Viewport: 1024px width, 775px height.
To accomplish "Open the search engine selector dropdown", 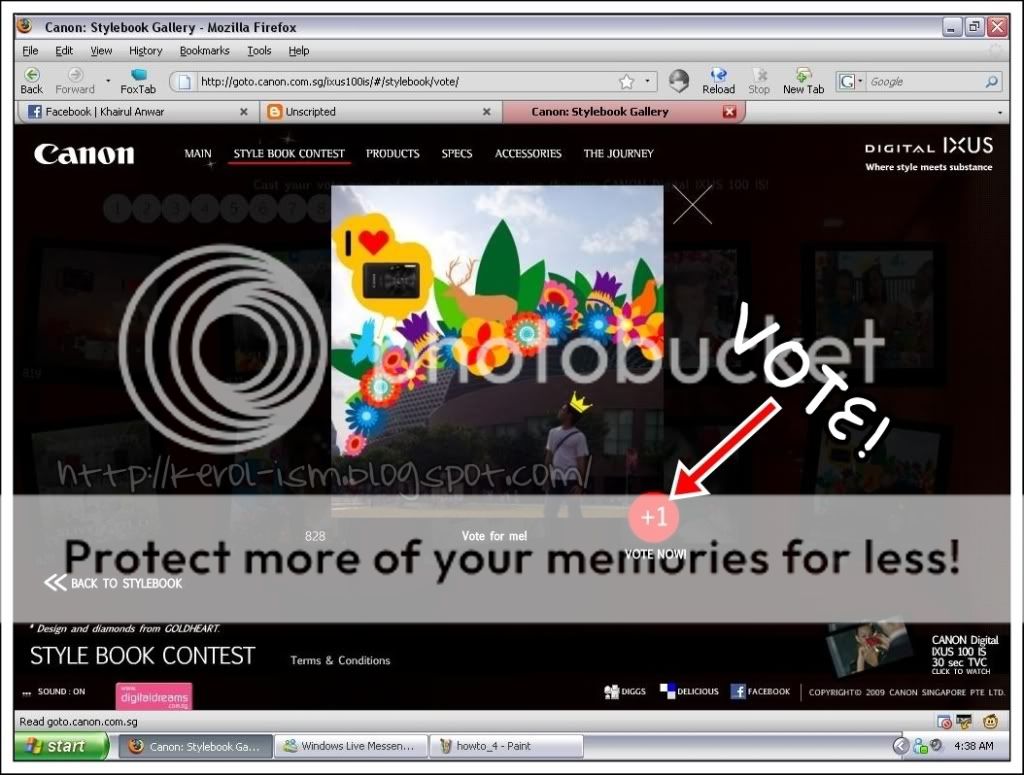I will [850, 82].
